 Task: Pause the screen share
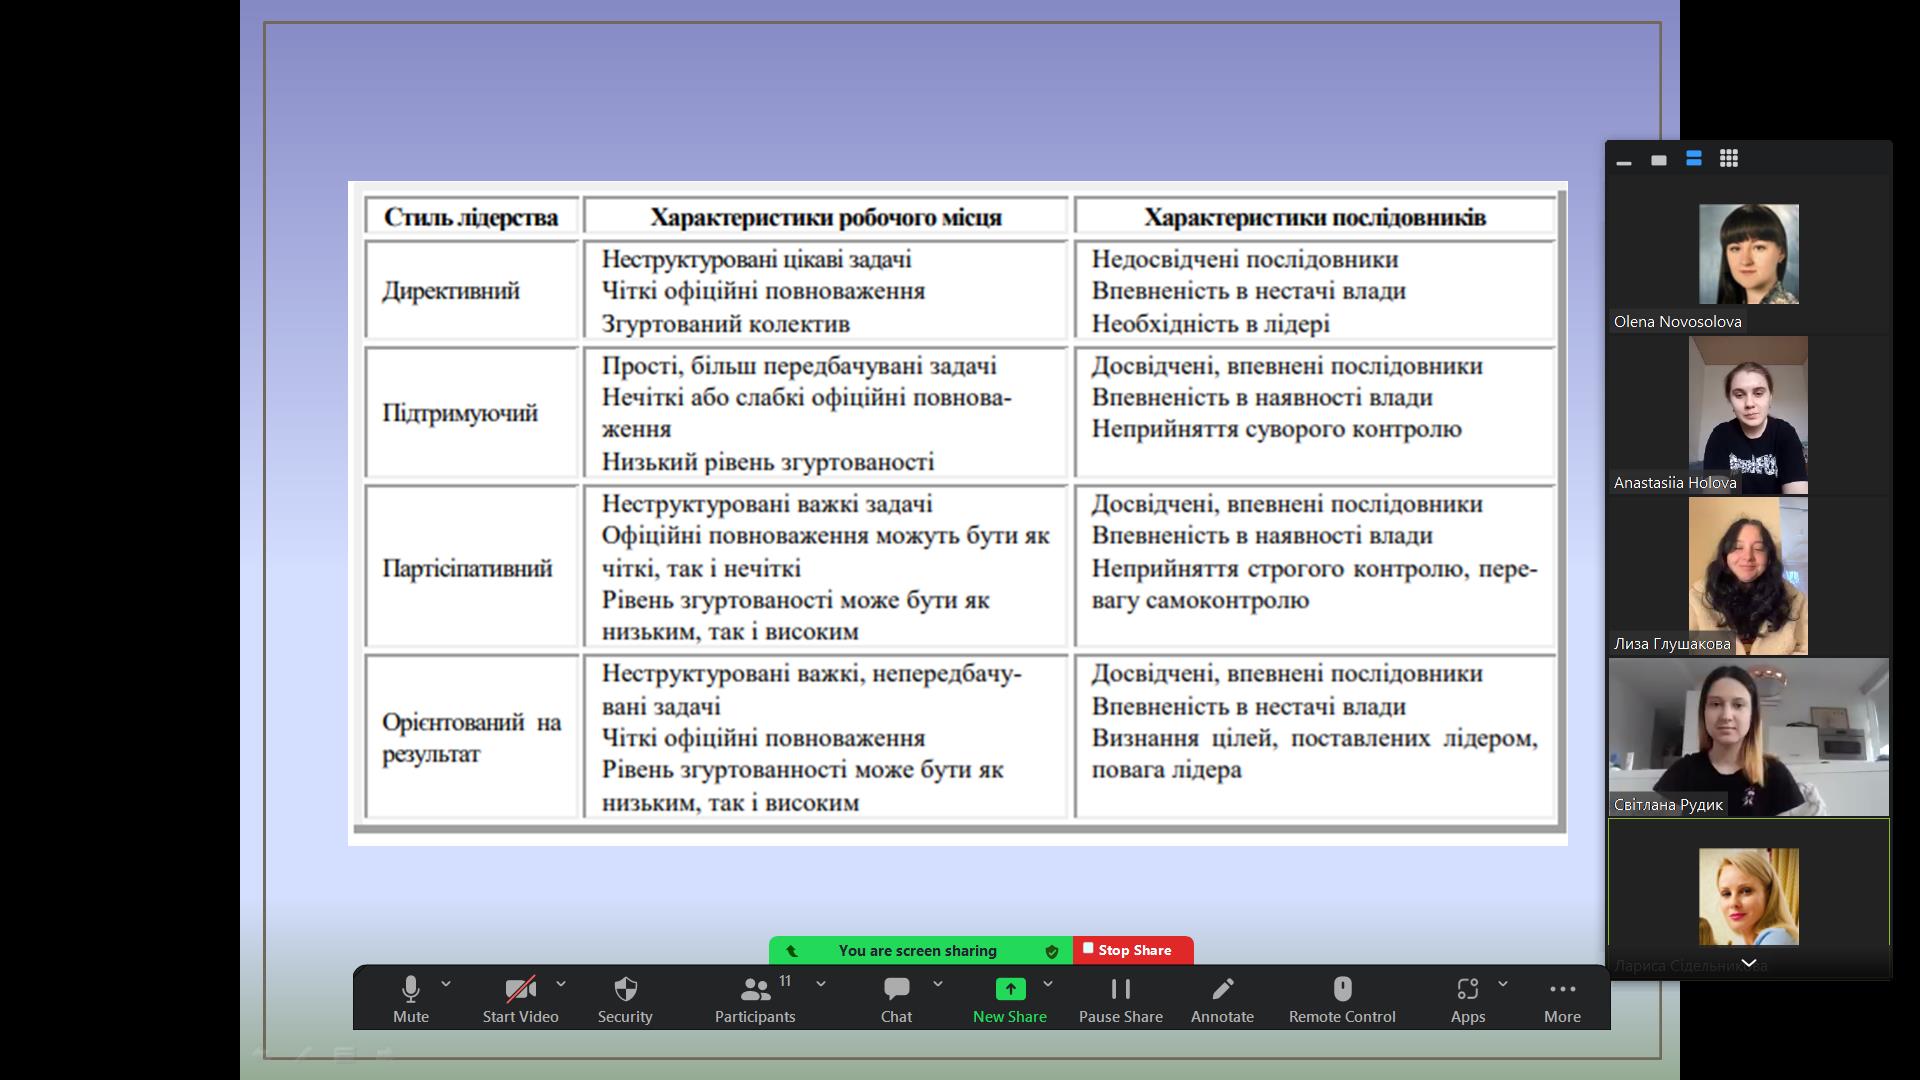pyautogui.click(x=1121, y=999)
